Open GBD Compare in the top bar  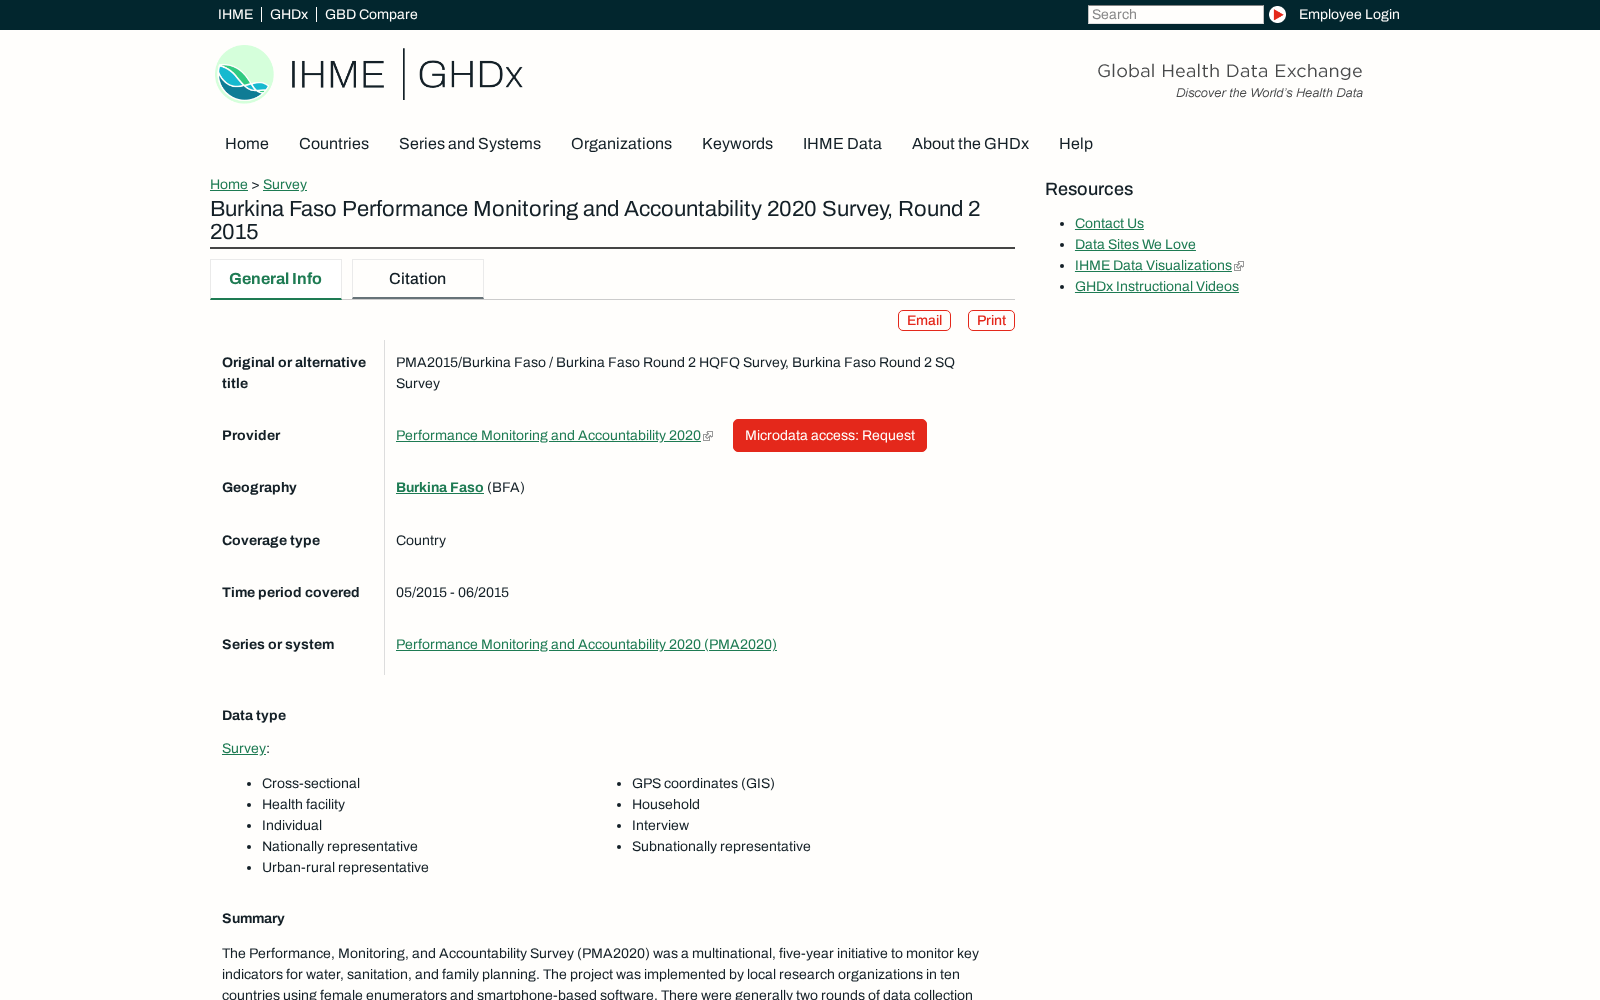click(371, 14)
